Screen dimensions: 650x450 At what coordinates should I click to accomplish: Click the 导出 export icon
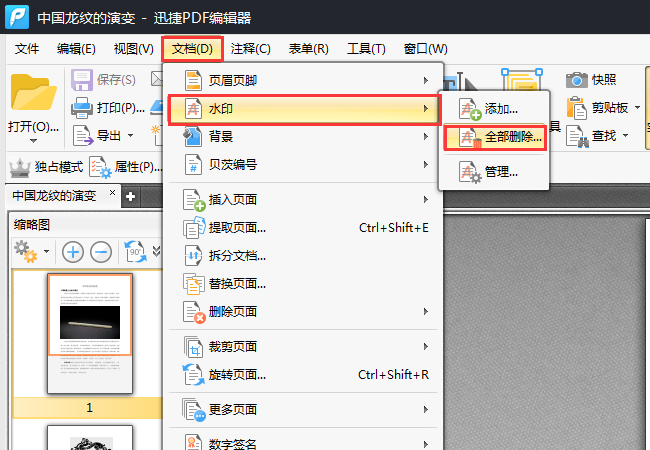tap(83, 135)
